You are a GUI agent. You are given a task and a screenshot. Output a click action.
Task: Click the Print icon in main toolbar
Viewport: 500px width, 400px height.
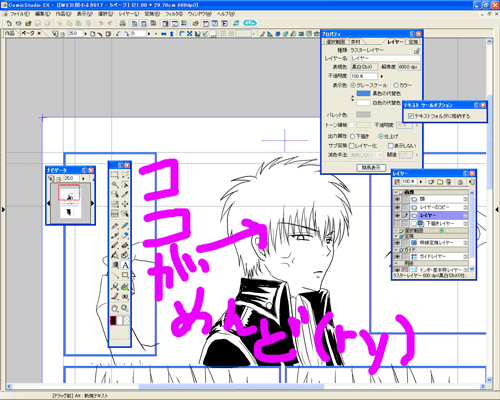122,23
